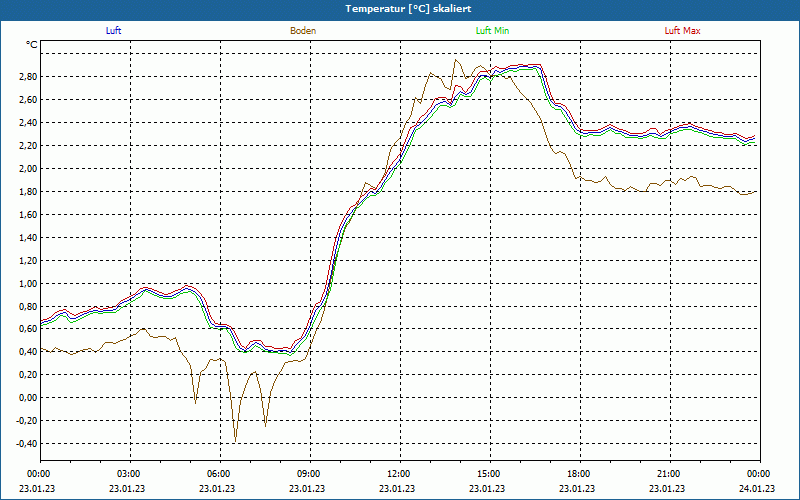Image resolution: width=800 pixels, height=500 pixels.
Task: Click the °C unit label on axis
Action: [32, 45]
